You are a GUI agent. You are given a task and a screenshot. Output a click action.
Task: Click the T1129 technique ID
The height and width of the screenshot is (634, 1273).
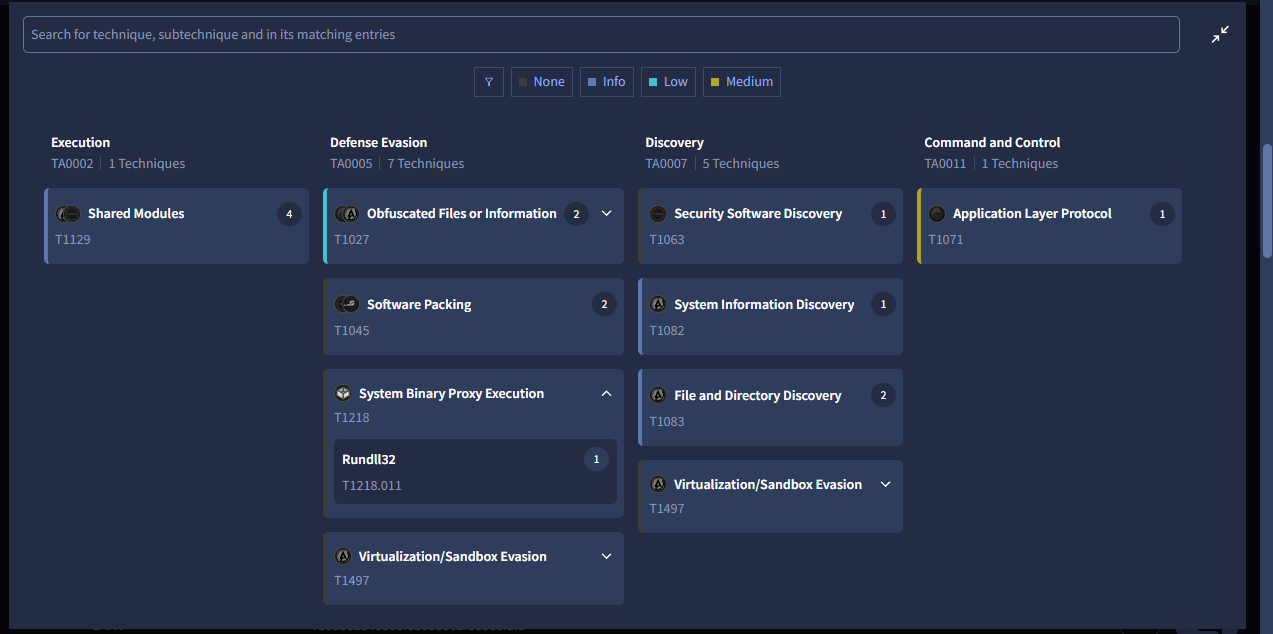click(73, 240)
